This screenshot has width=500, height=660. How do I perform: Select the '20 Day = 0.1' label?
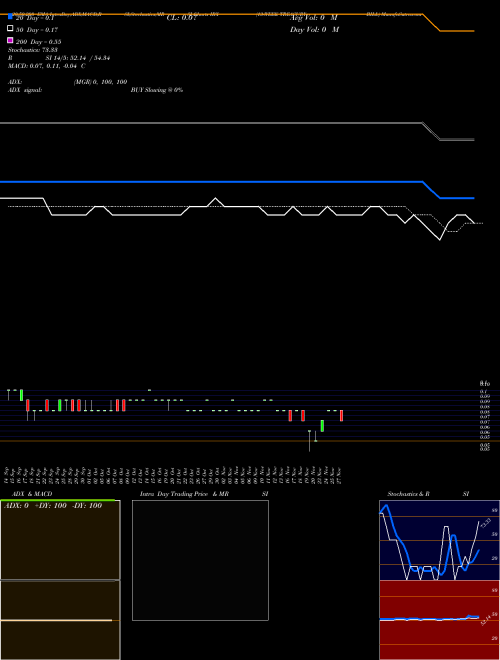coord(35,19)
